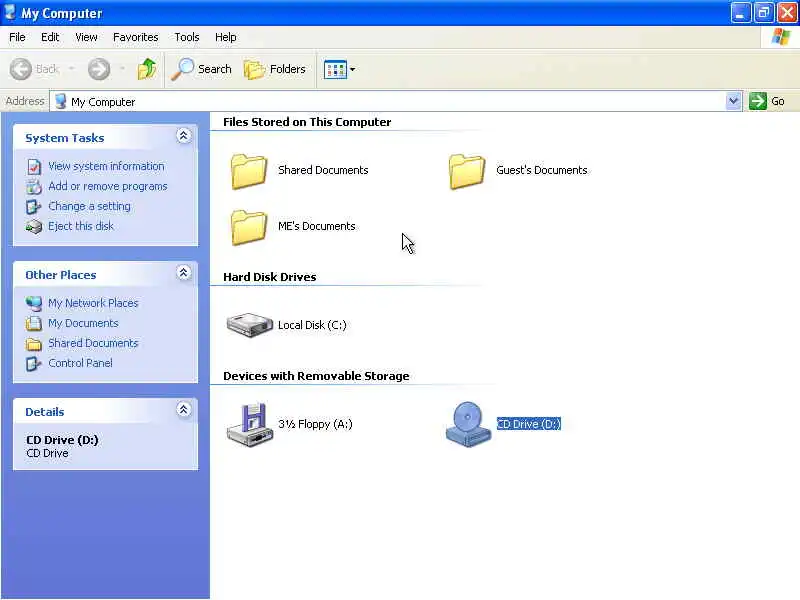
Task: Select the CD Drive (D:) disc icon
Action: pos(467,424)
